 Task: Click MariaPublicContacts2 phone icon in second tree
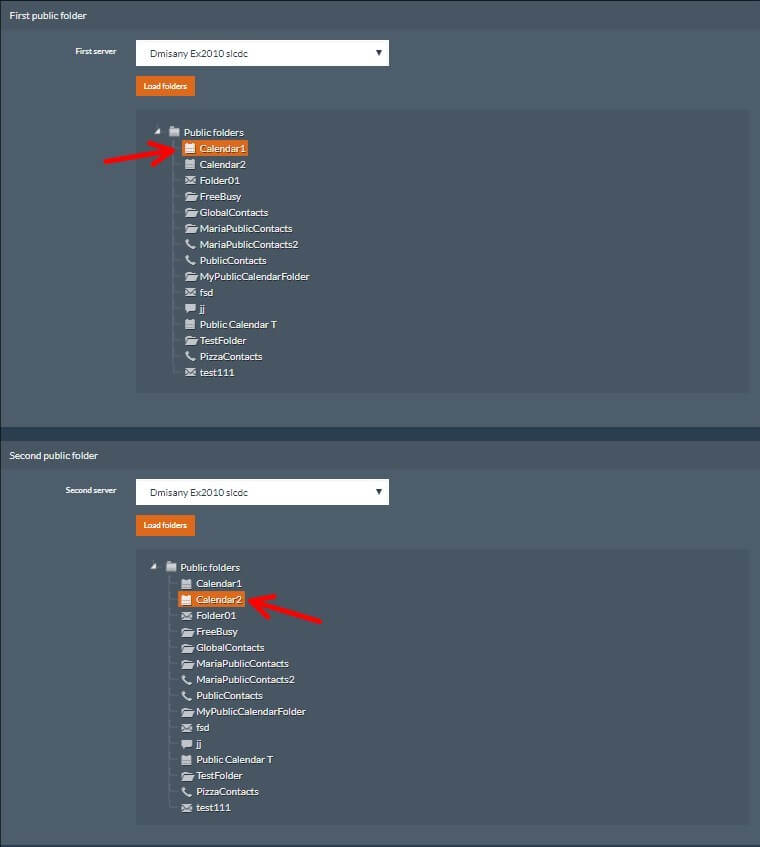[186, 680]
